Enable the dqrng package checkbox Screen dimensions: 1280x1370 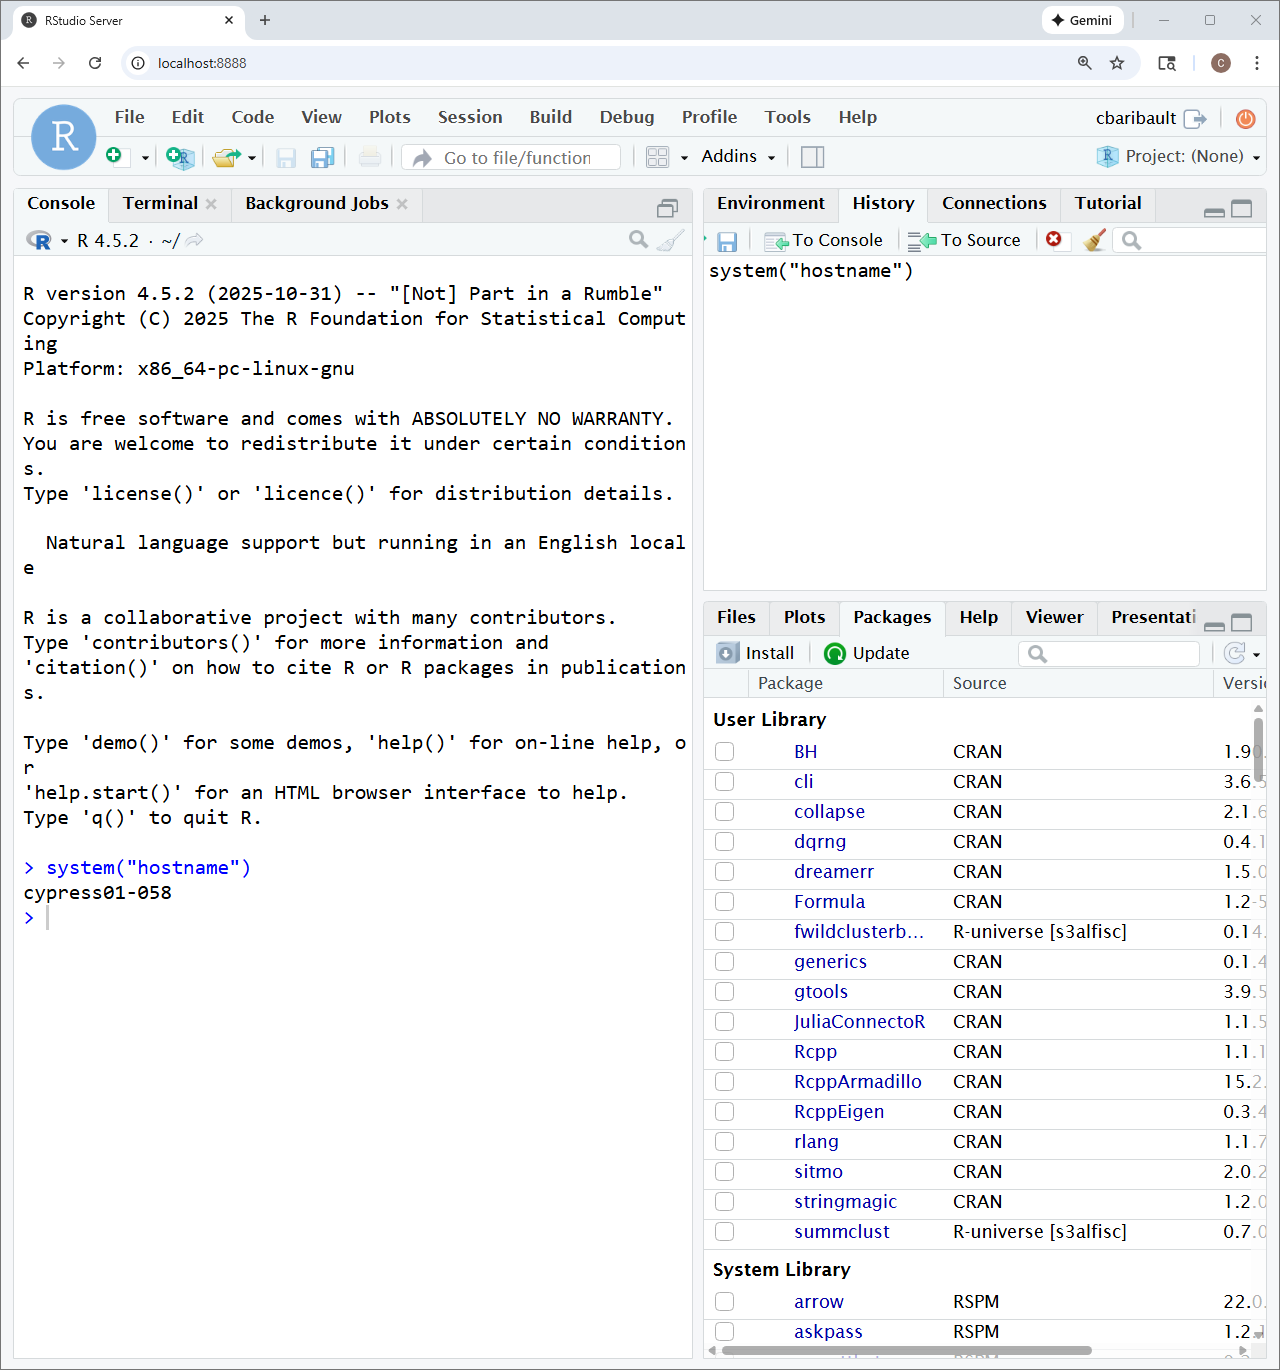click(x=724, y=842)
